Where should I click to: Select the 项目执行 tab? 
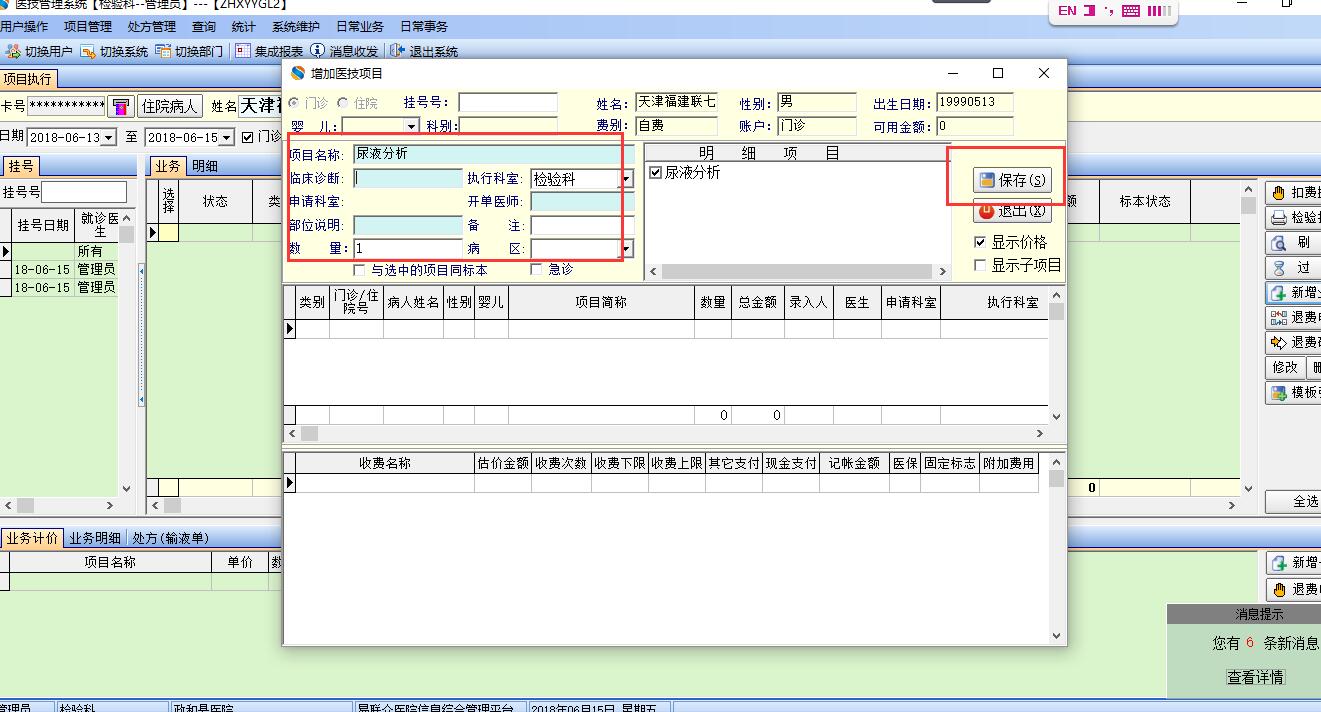28,79
